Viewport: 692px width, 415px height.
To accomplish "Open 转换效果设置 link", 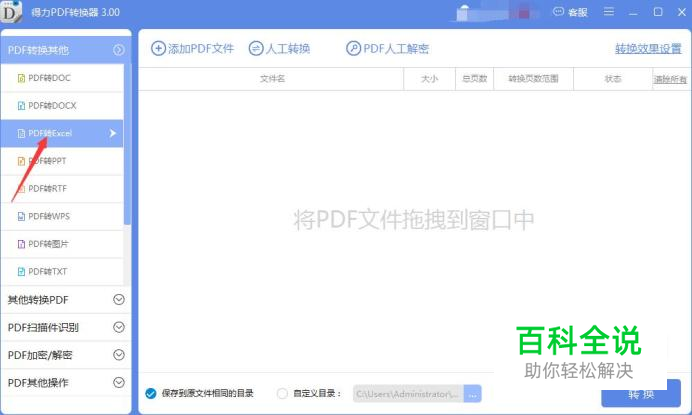I will click(x=648, y=49).
